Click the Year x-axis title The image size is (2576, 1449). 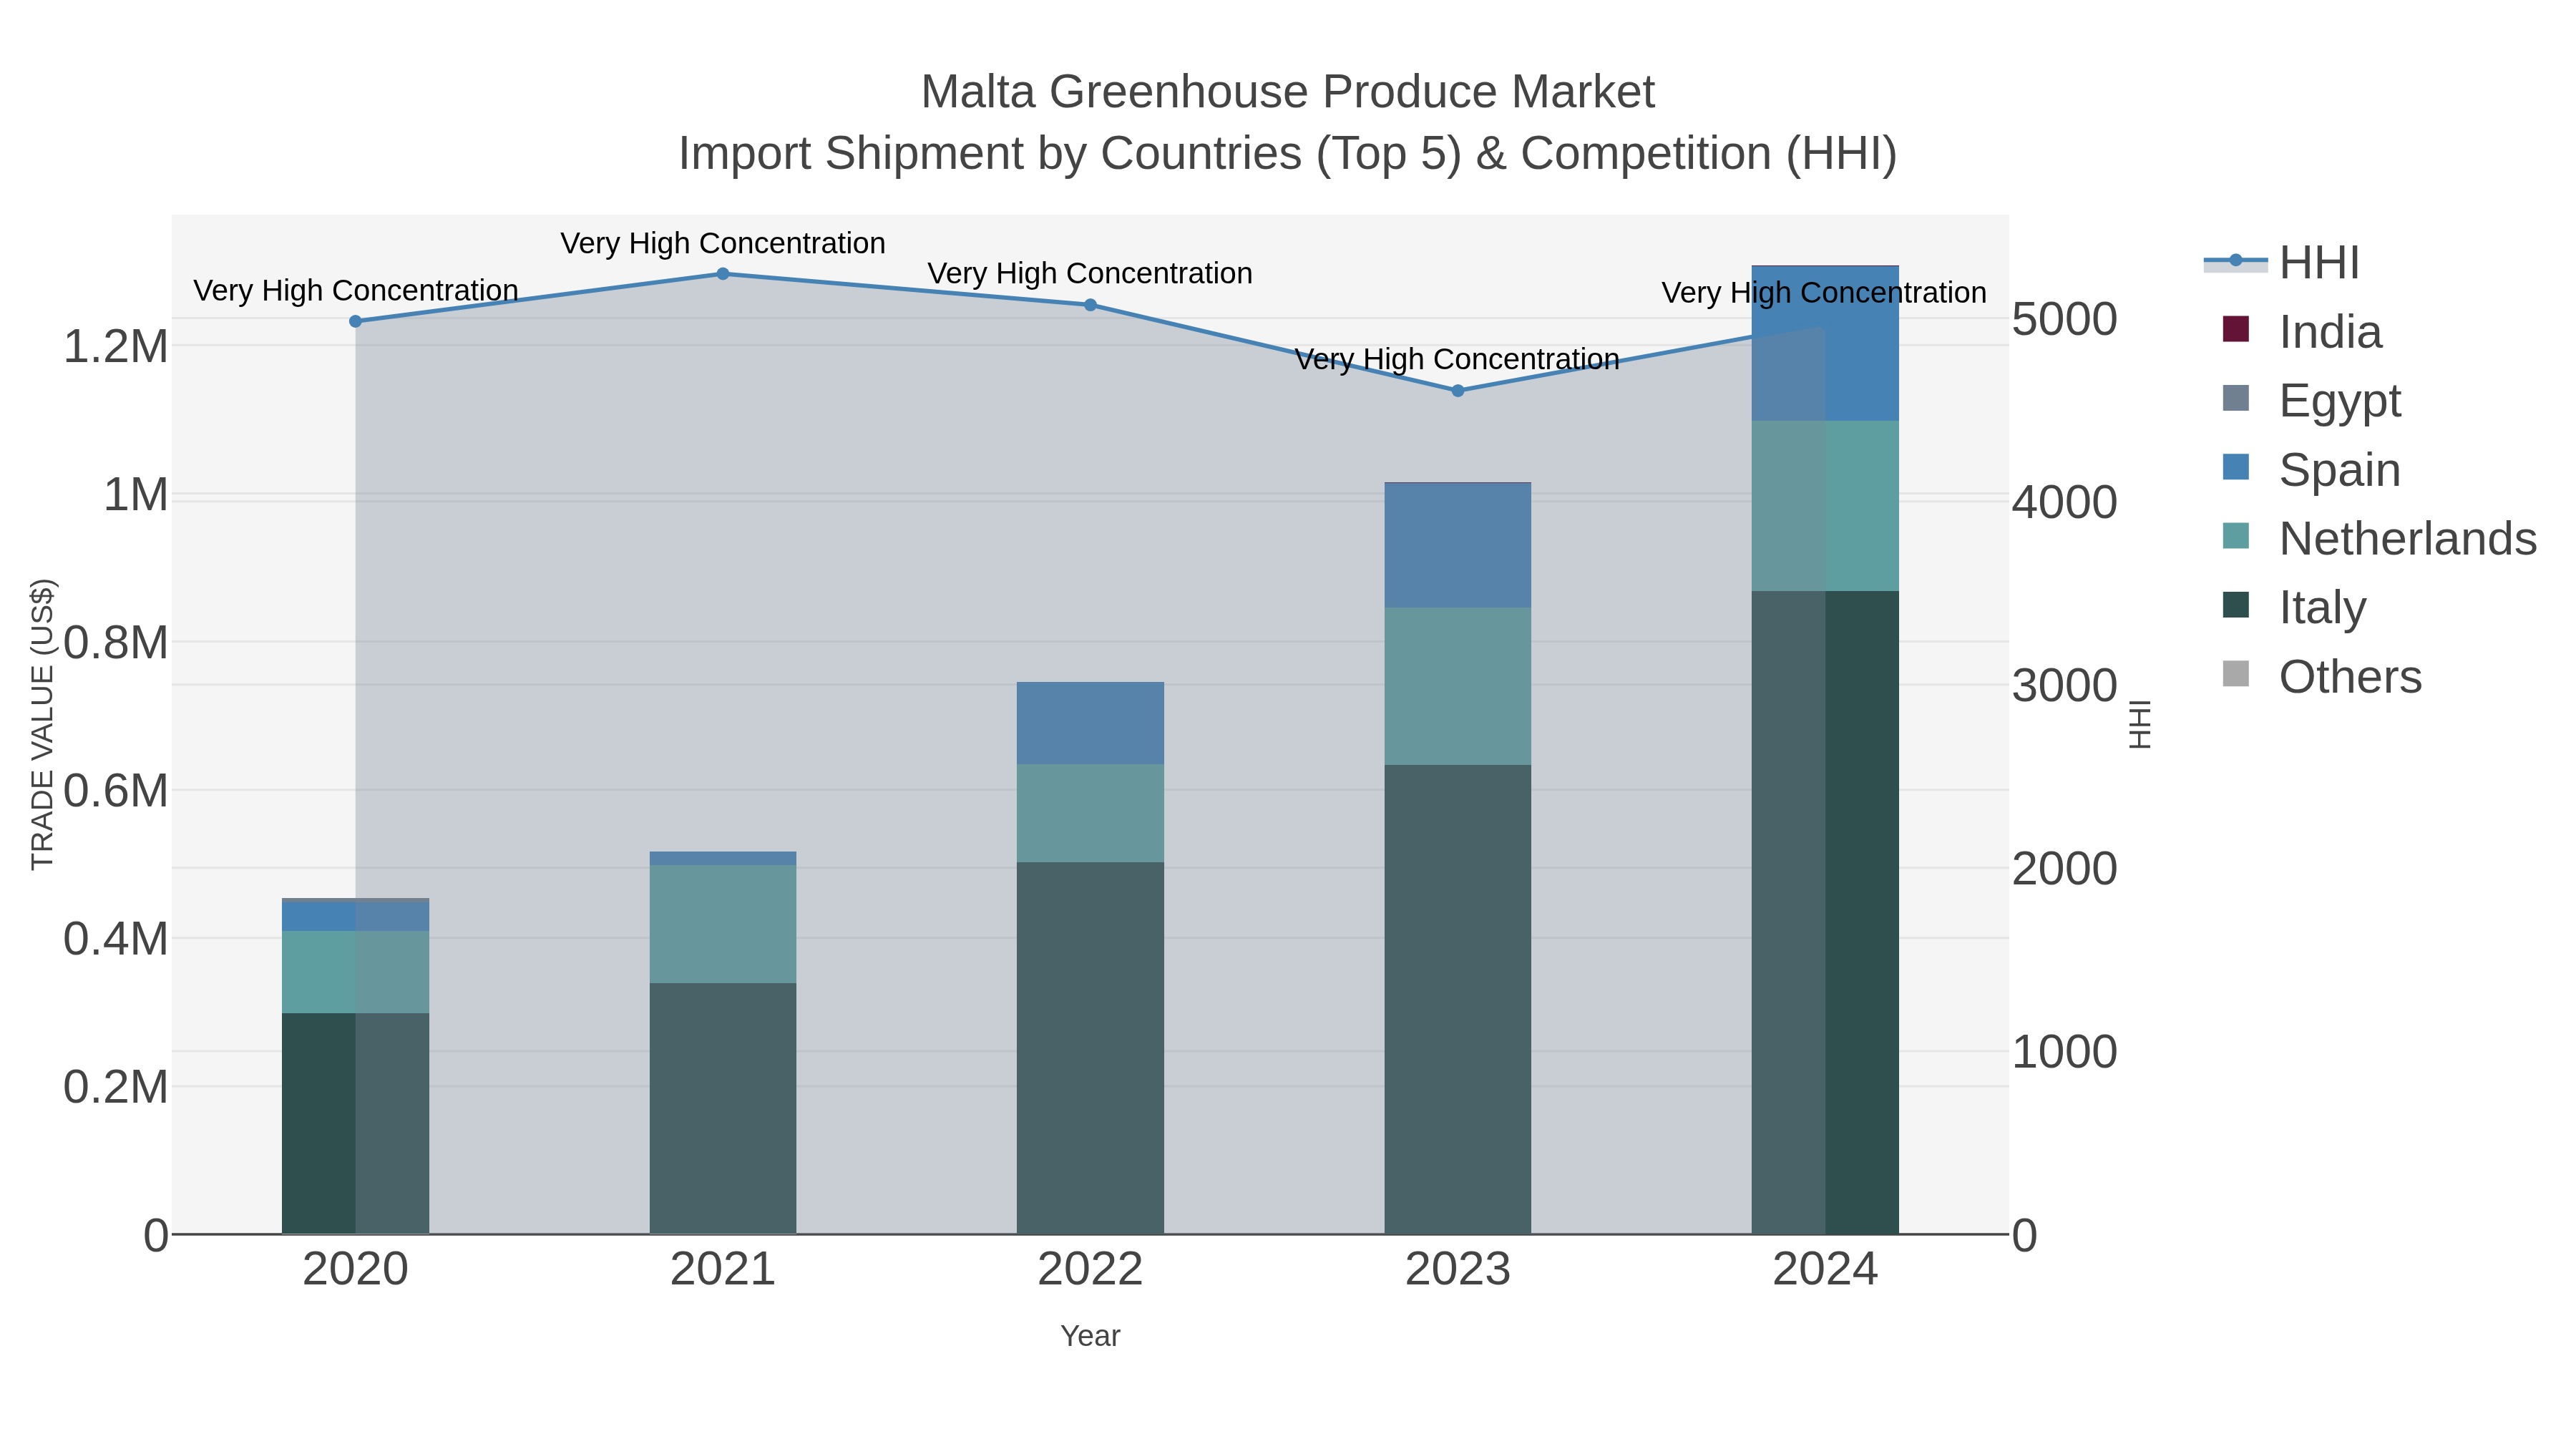[x=1090, y=1336]
